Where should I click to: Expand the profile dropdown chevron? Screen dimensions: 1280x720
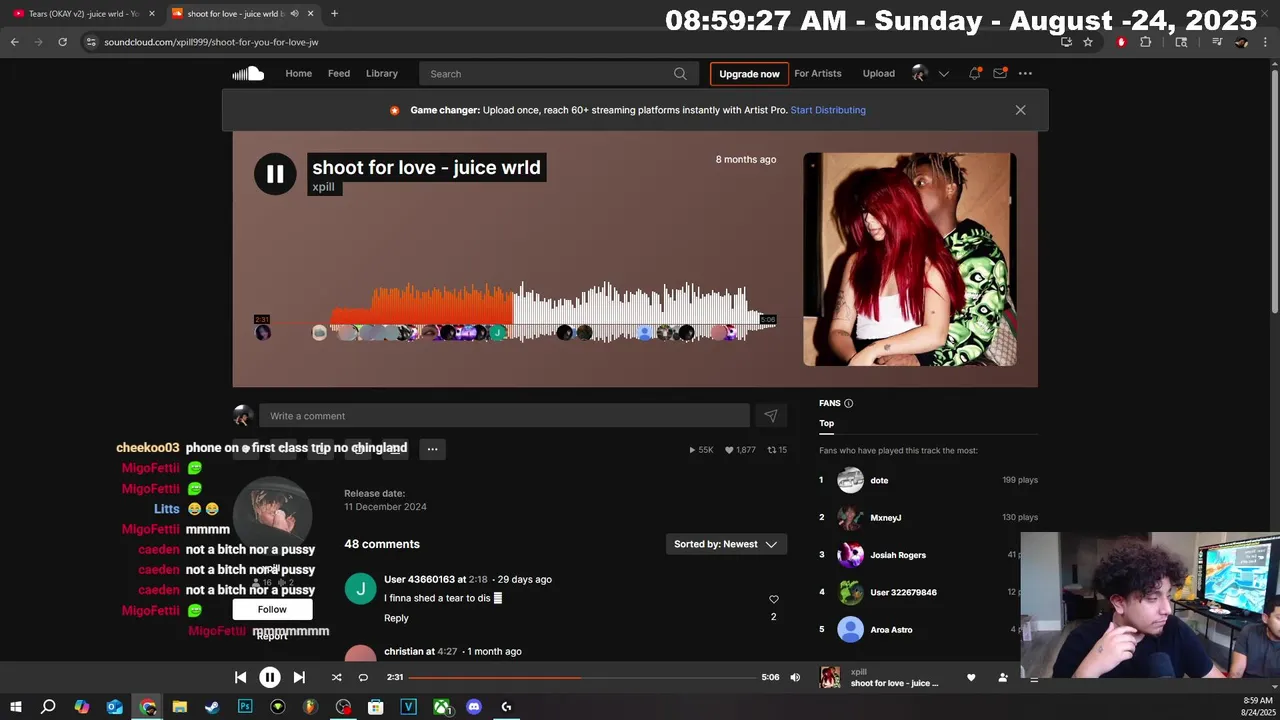(x=943, y=73)
